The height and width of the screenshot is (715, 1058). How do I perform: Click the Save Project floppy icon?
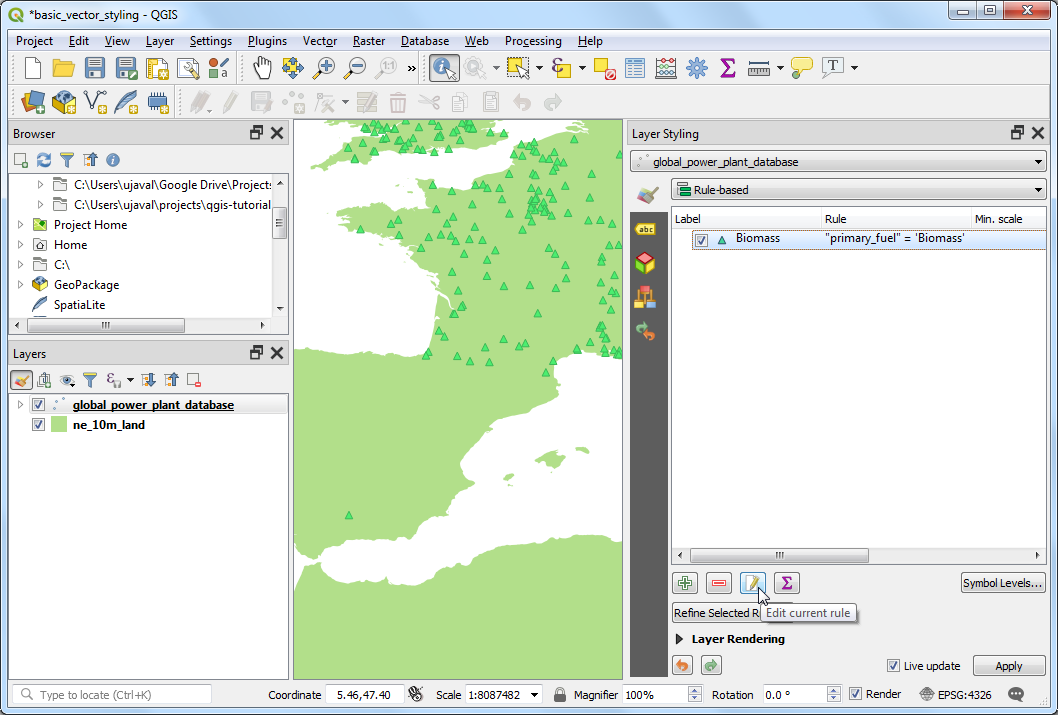[95, 68]
